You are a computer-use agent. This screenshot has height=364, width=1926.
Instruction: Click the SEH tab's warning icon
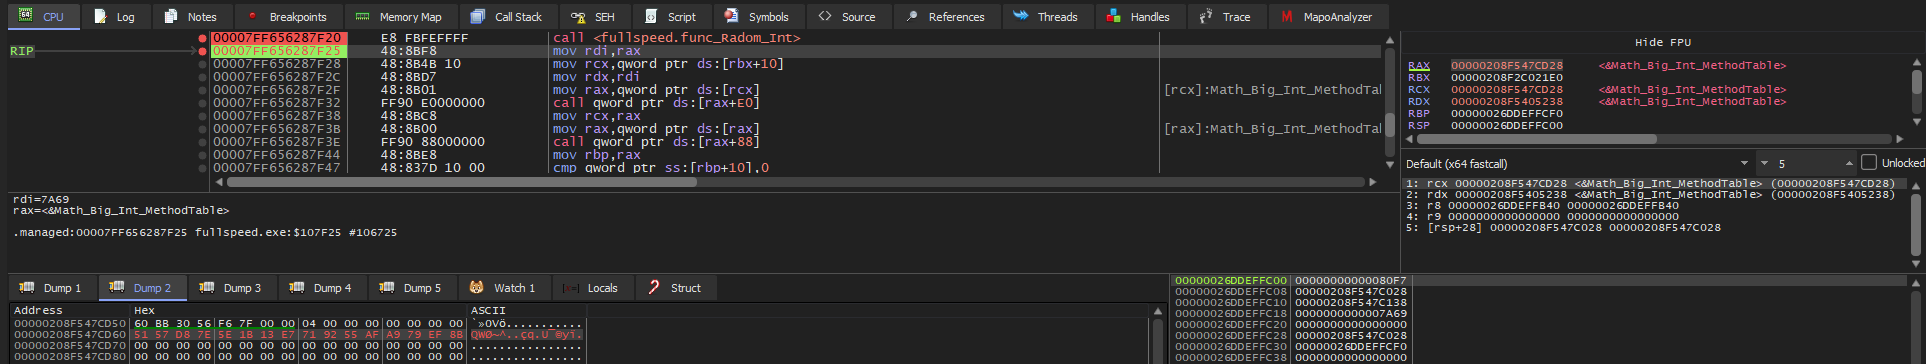click(x=578, y=17)
